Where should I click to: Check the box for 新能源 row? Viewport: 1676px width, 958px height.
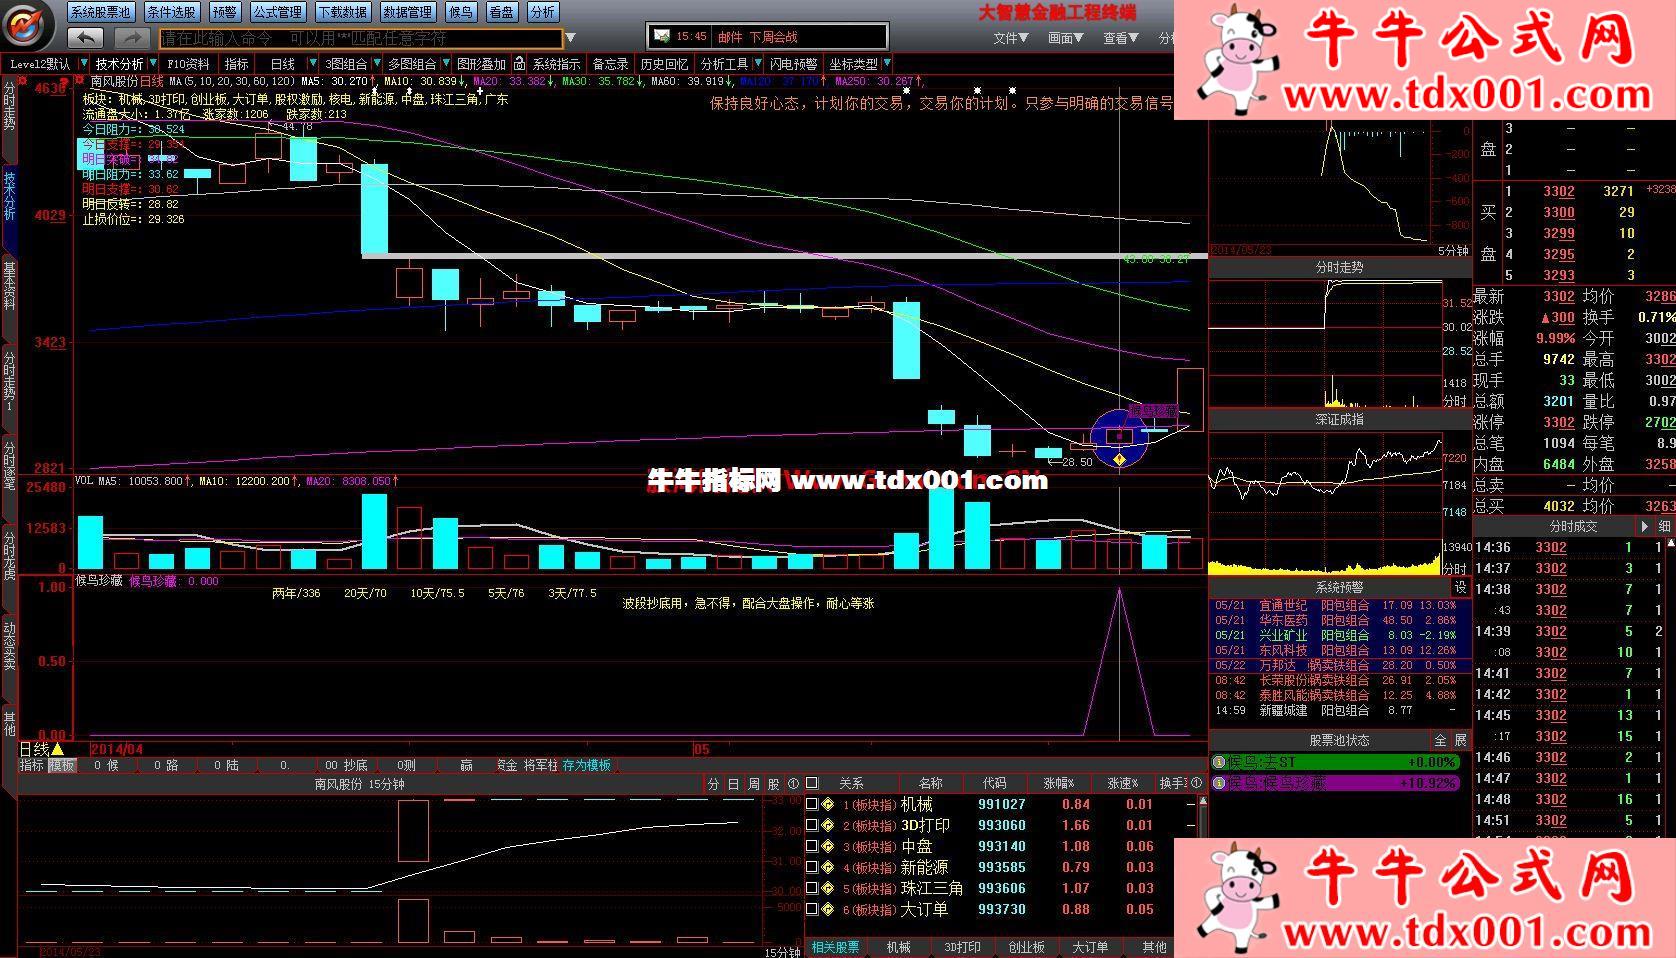(812, 867)
